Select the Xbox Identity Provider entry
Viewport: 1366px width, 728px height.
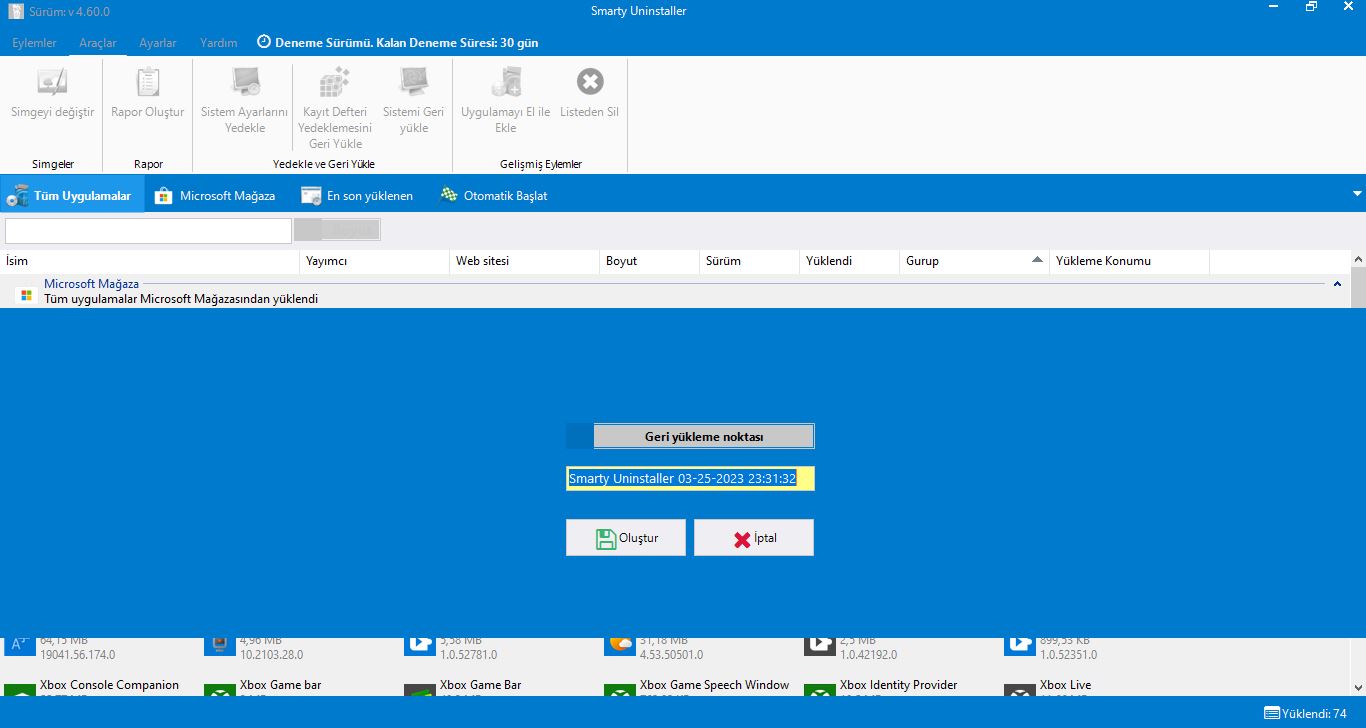[898, 685]
